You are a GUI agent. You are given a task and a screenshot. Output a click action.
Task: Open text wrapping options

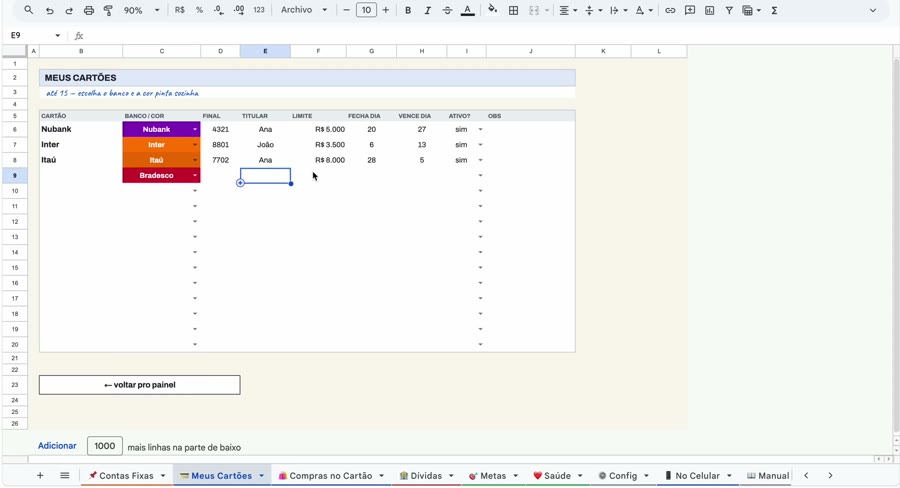pos(618,10)
